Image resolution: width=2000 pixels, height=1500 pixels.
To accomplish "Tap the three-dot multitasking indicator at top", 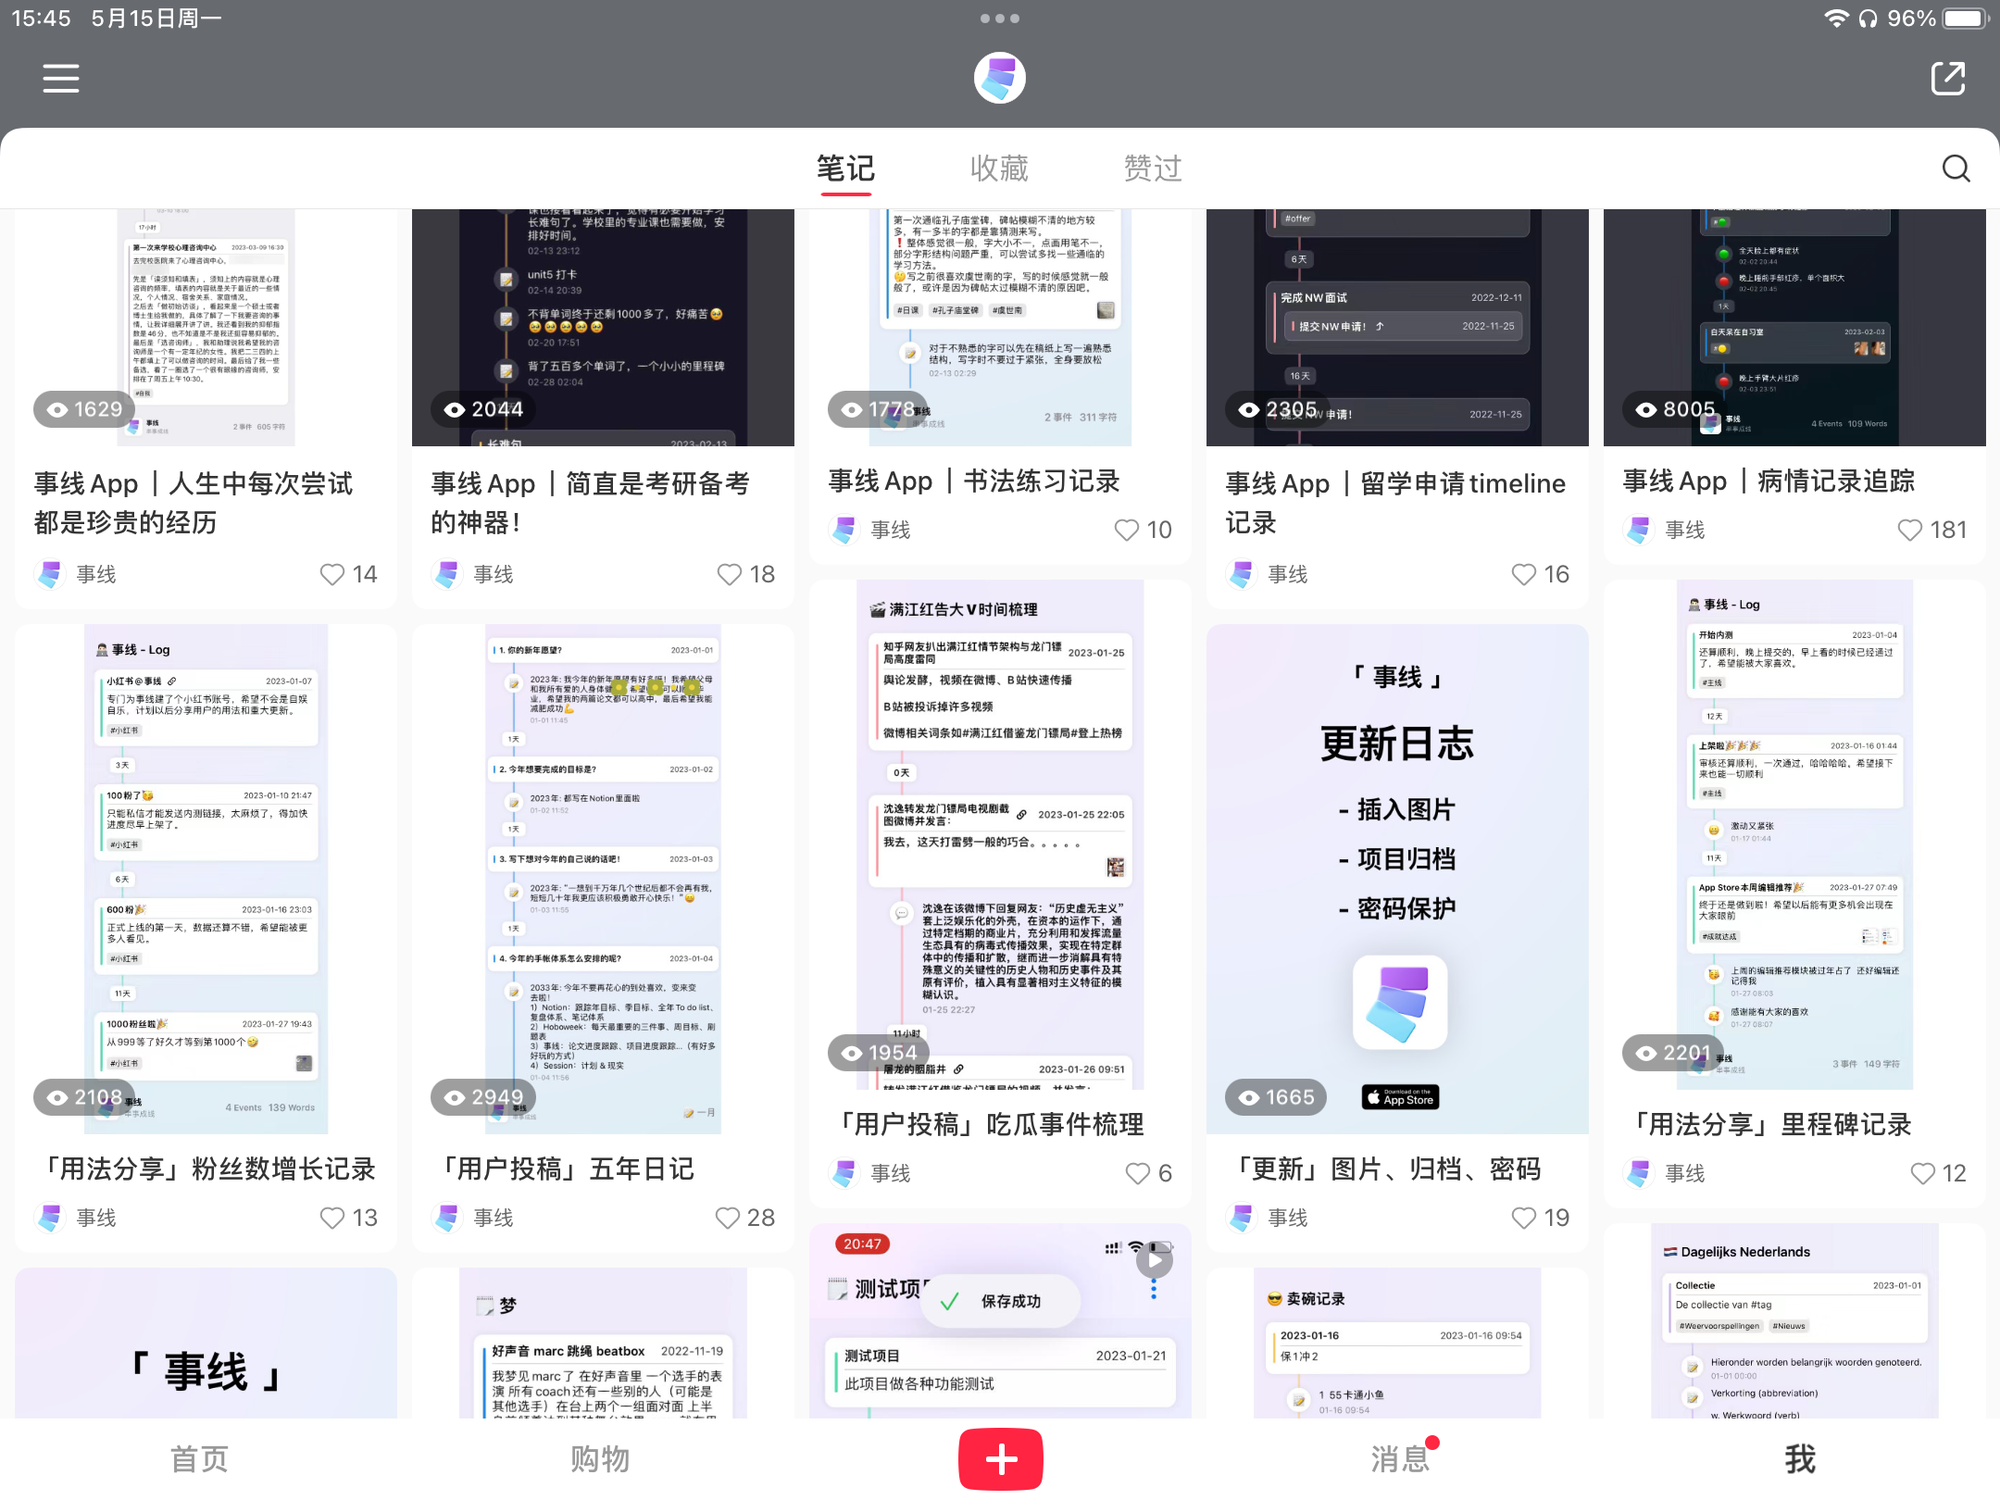I will pos(1000,18).
